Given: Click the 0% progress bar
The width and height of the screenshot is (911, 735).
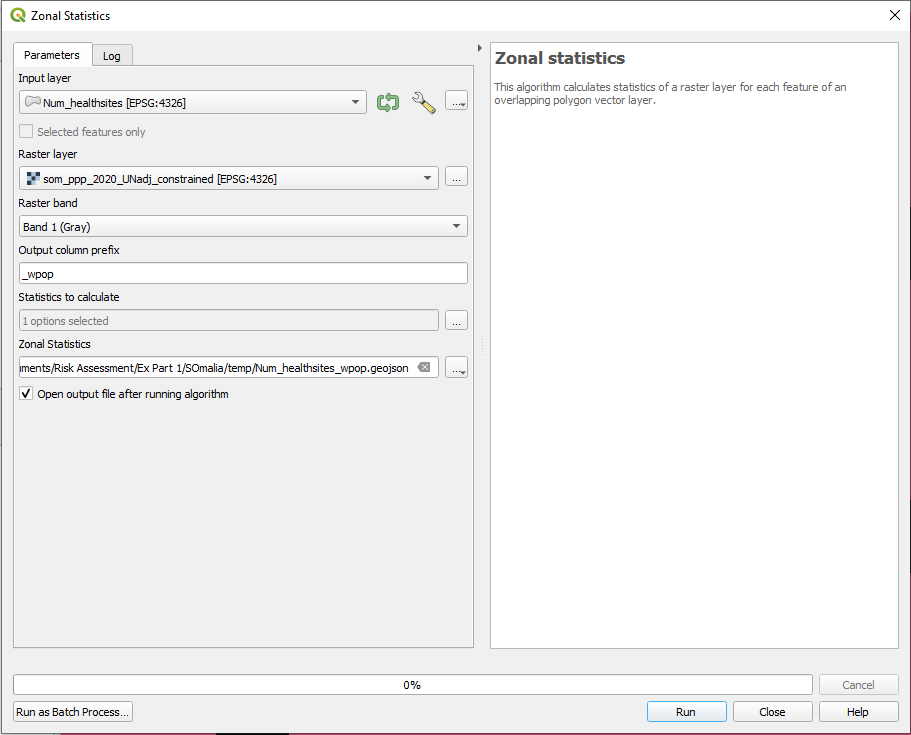Looking at the screenshot, I should [x=412, y=685].
